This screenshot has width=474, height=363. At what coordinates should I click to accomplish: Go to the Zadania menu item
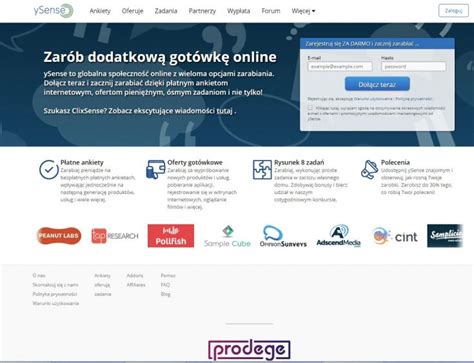[x=166, y=11]
